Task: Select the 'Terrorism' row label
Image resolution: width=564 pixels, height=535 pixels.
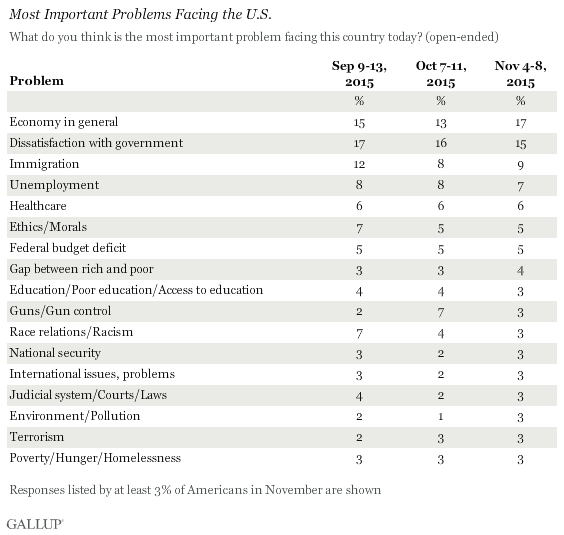Action: (37, 437)
